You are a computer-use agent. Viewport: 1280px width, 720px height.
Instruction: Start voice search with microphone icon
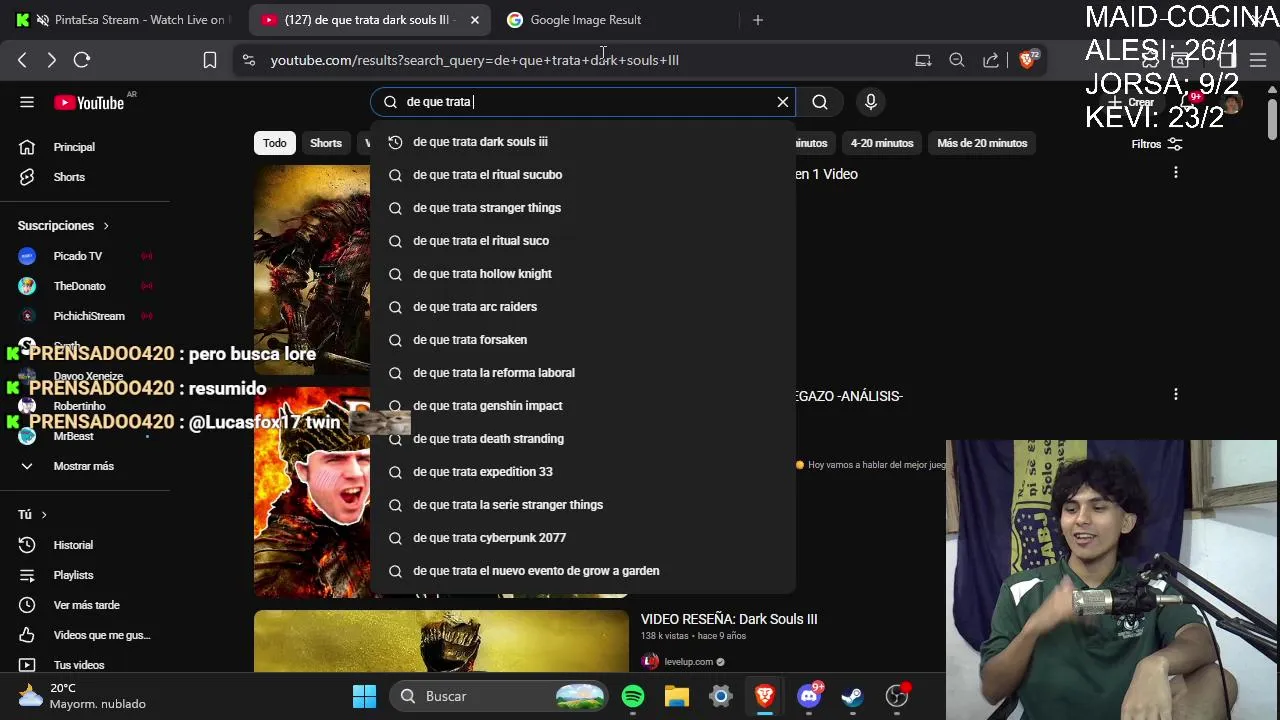click(871, 102)
